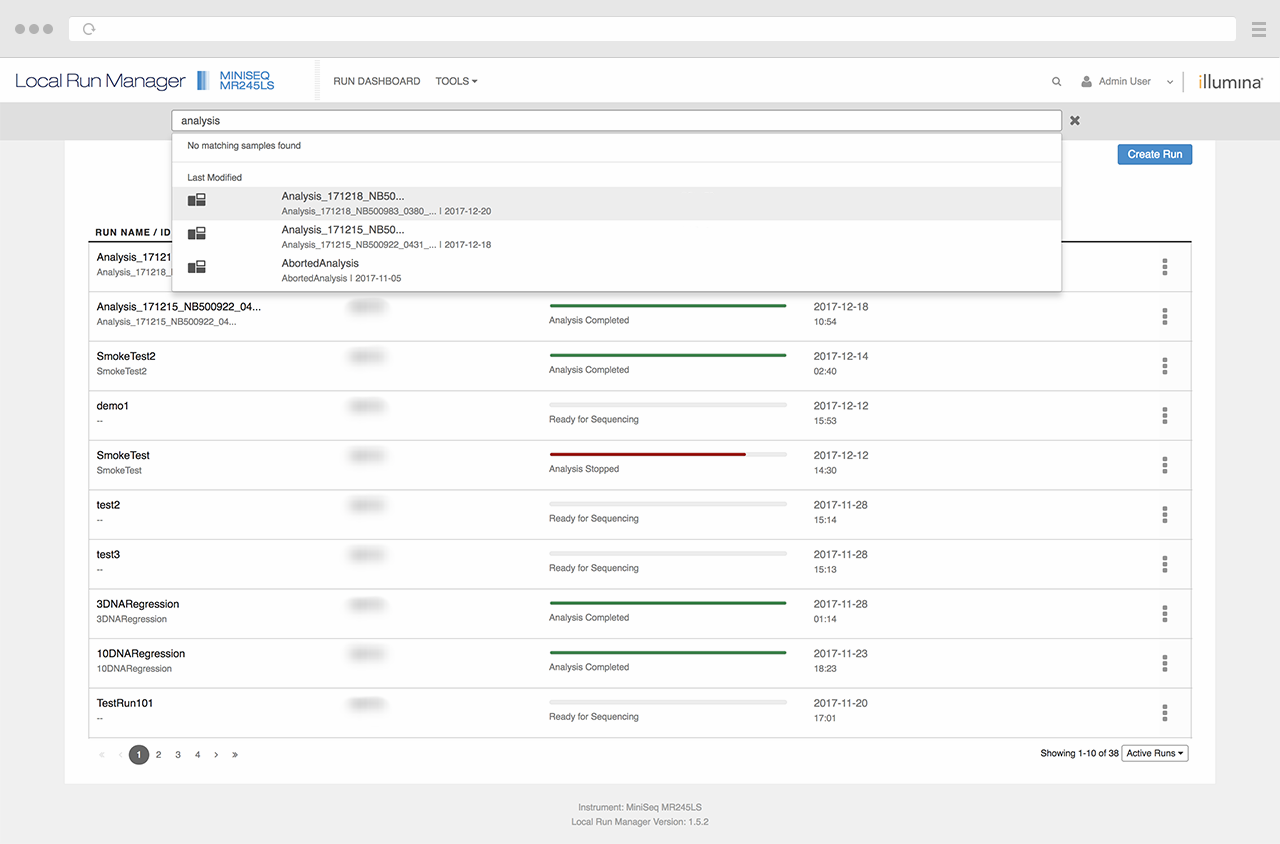
Task: Open the more options menu for Analysis_171215_NB500922 row
Action: point(1165,316)
